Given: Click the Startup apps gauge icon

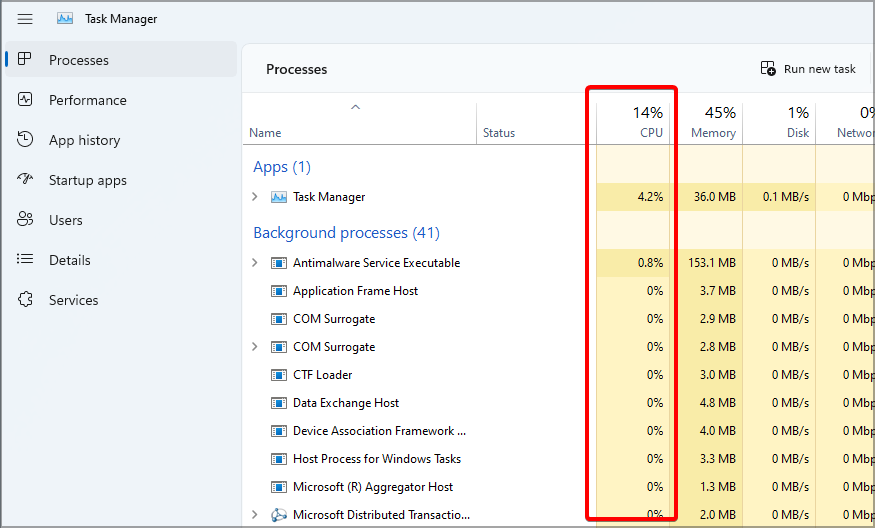Looking at the screenshot, I should (x=25, y=179).
